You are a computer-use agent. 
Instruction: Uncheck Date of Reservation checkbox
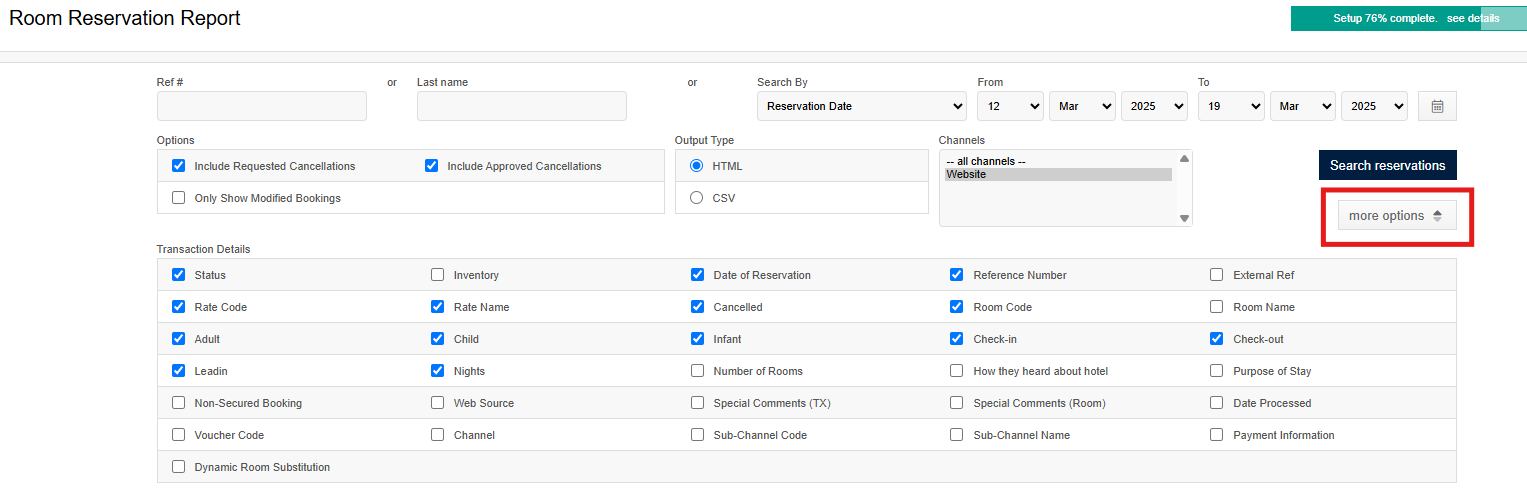[698, 275]
